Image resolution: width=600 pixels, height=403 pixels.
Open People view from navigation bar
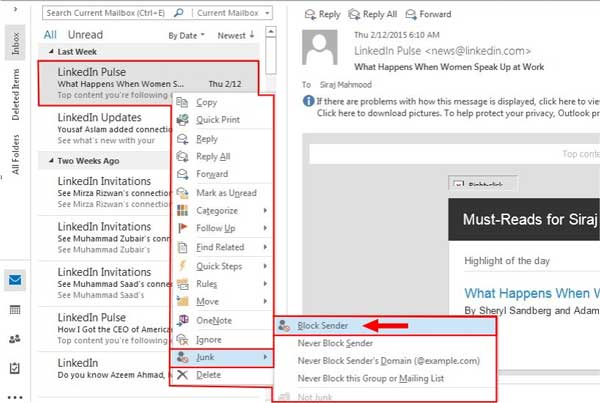click(15, 339)
